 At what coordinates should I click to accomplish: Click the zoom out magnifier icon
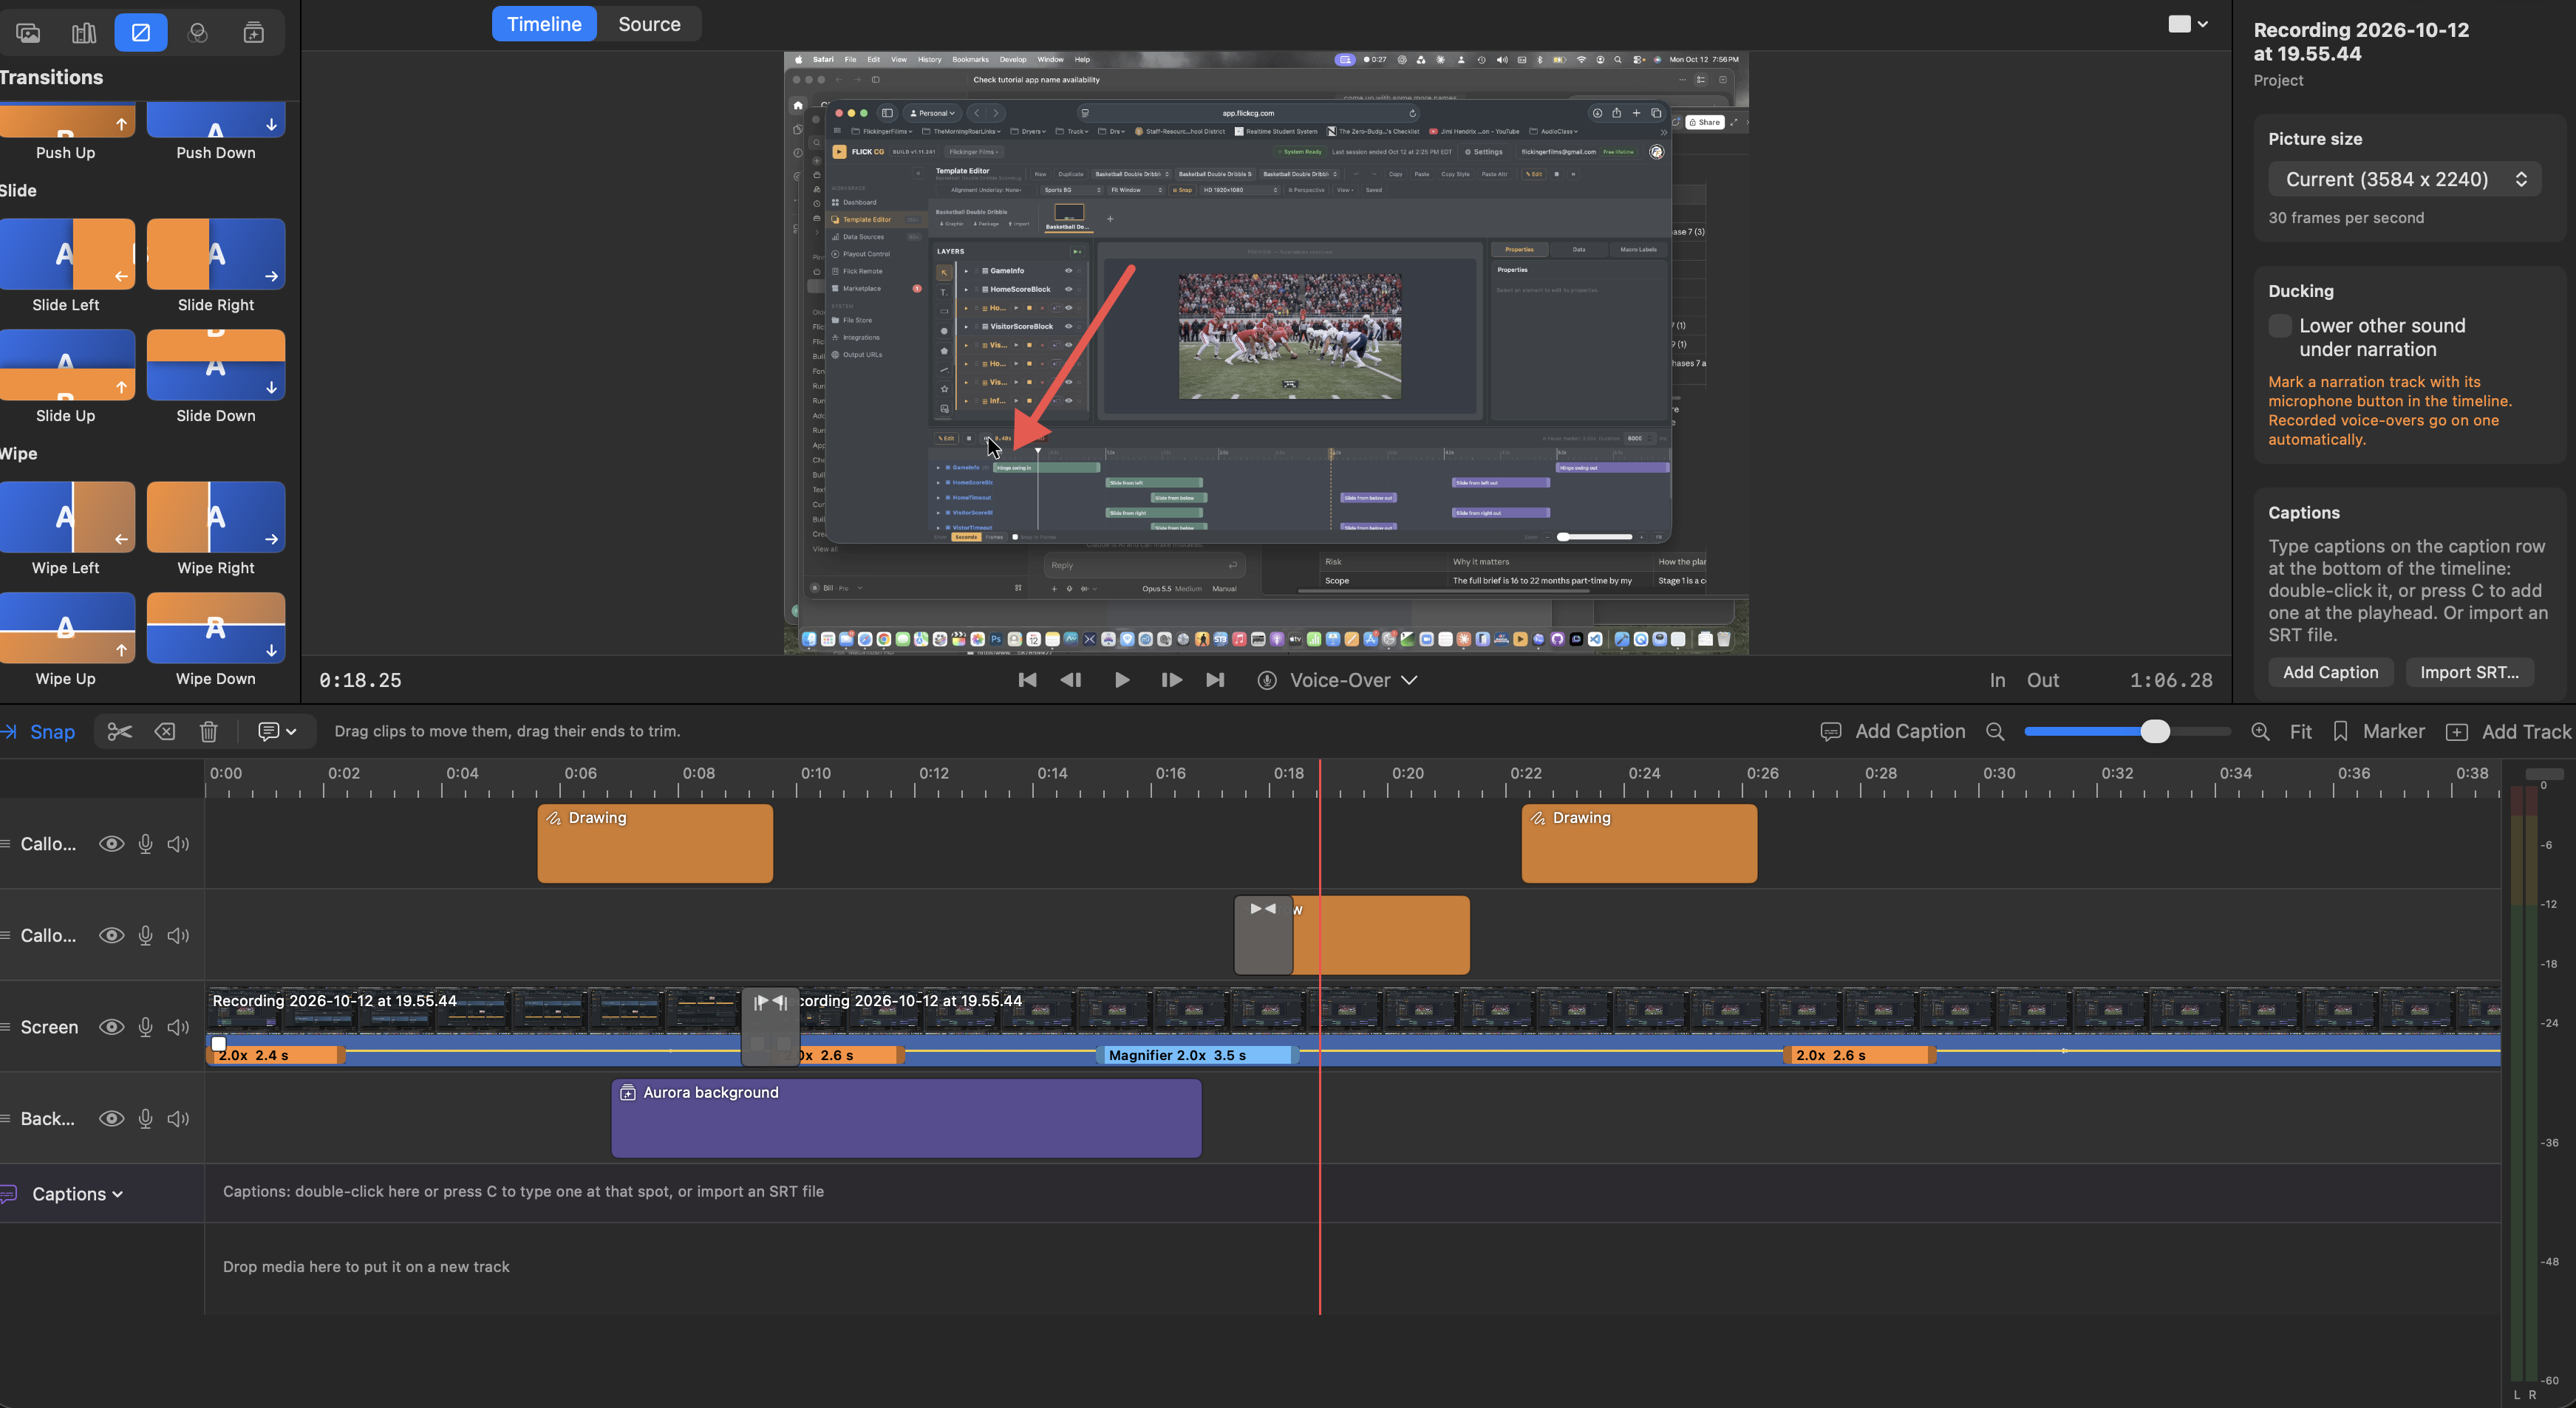pyautogui.click(x=1995, y=732)
